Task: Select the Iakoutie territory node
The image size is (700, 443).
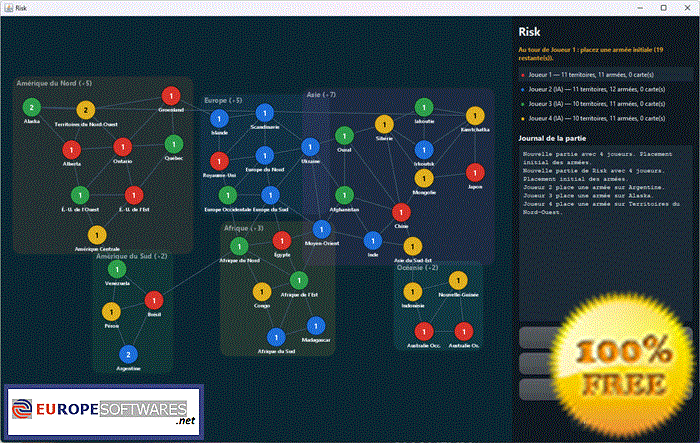Action: 424,107
